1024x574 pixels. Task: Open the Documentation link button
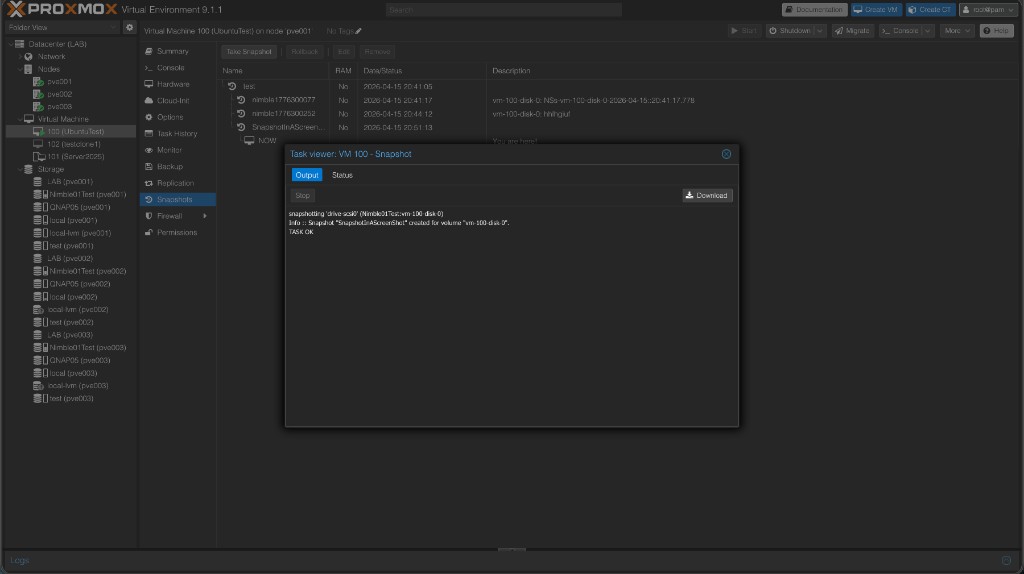point(814,10)
